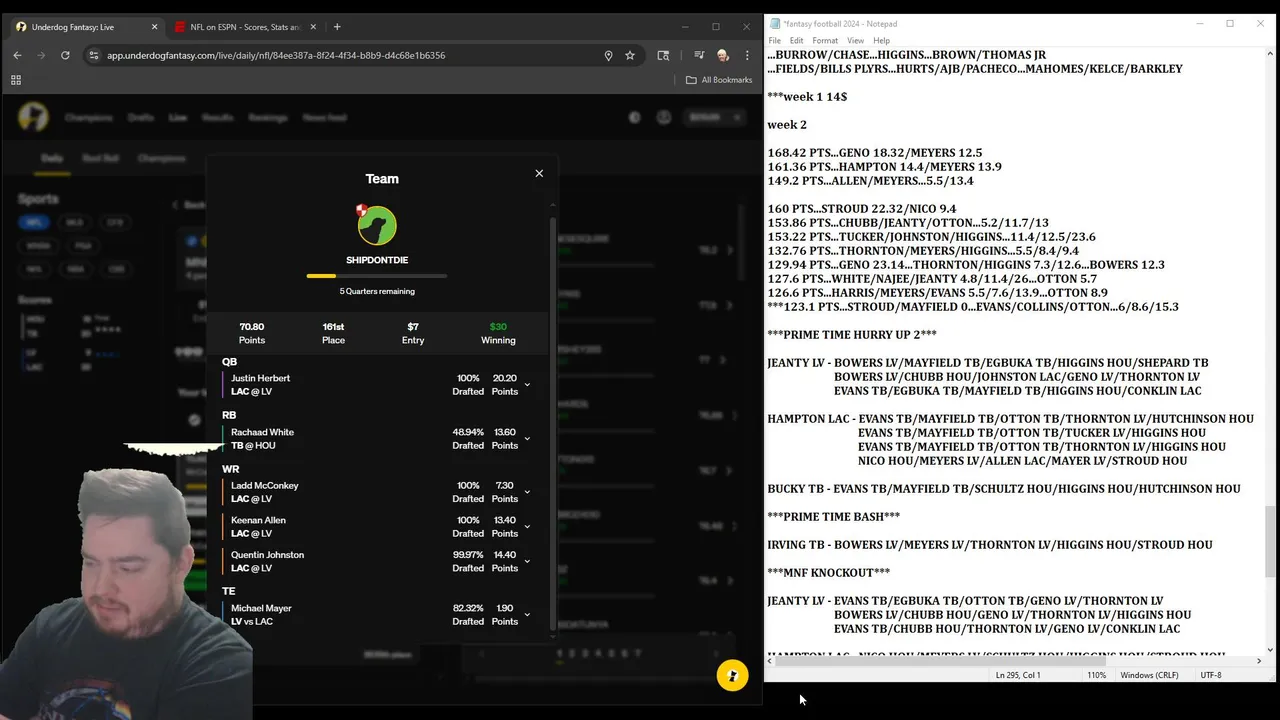This screenshot has width=1280, height=720.
Task: Click the 'IRVING TB - BOWERS LV' line
Action: pos(990,545)
